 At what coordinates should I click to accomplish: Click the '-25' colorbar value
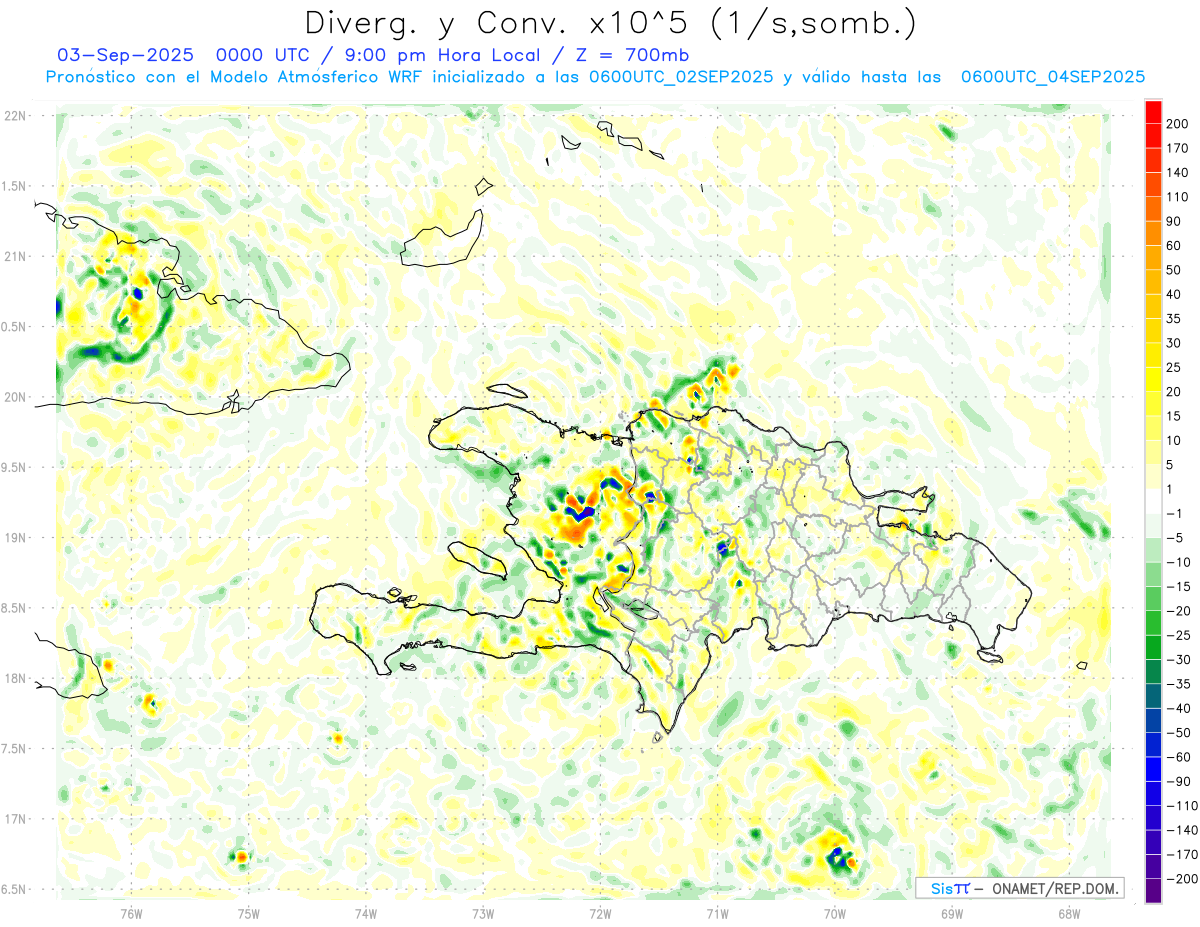click(1177, 635)
